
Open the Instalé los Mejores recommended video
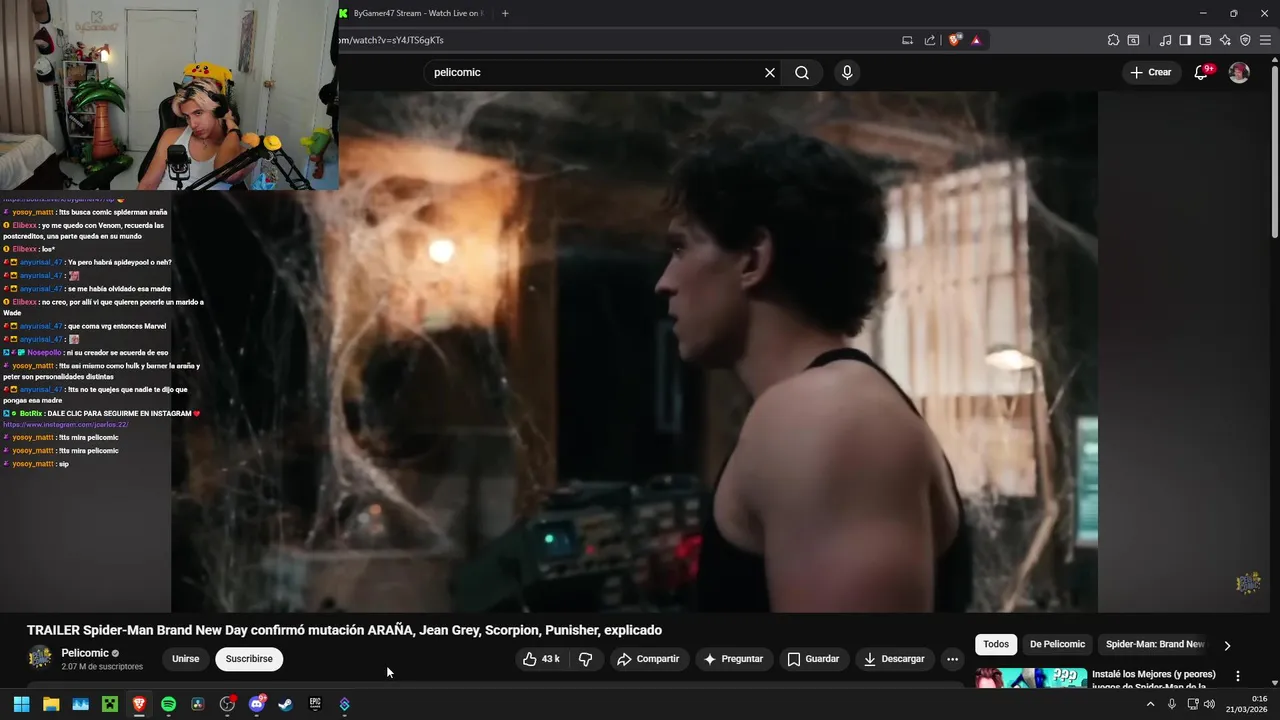coord(1154,680)
